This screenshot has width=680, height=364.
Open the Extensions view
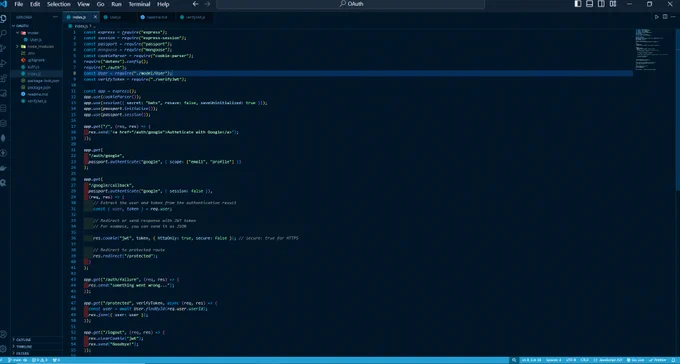(4, 78)
